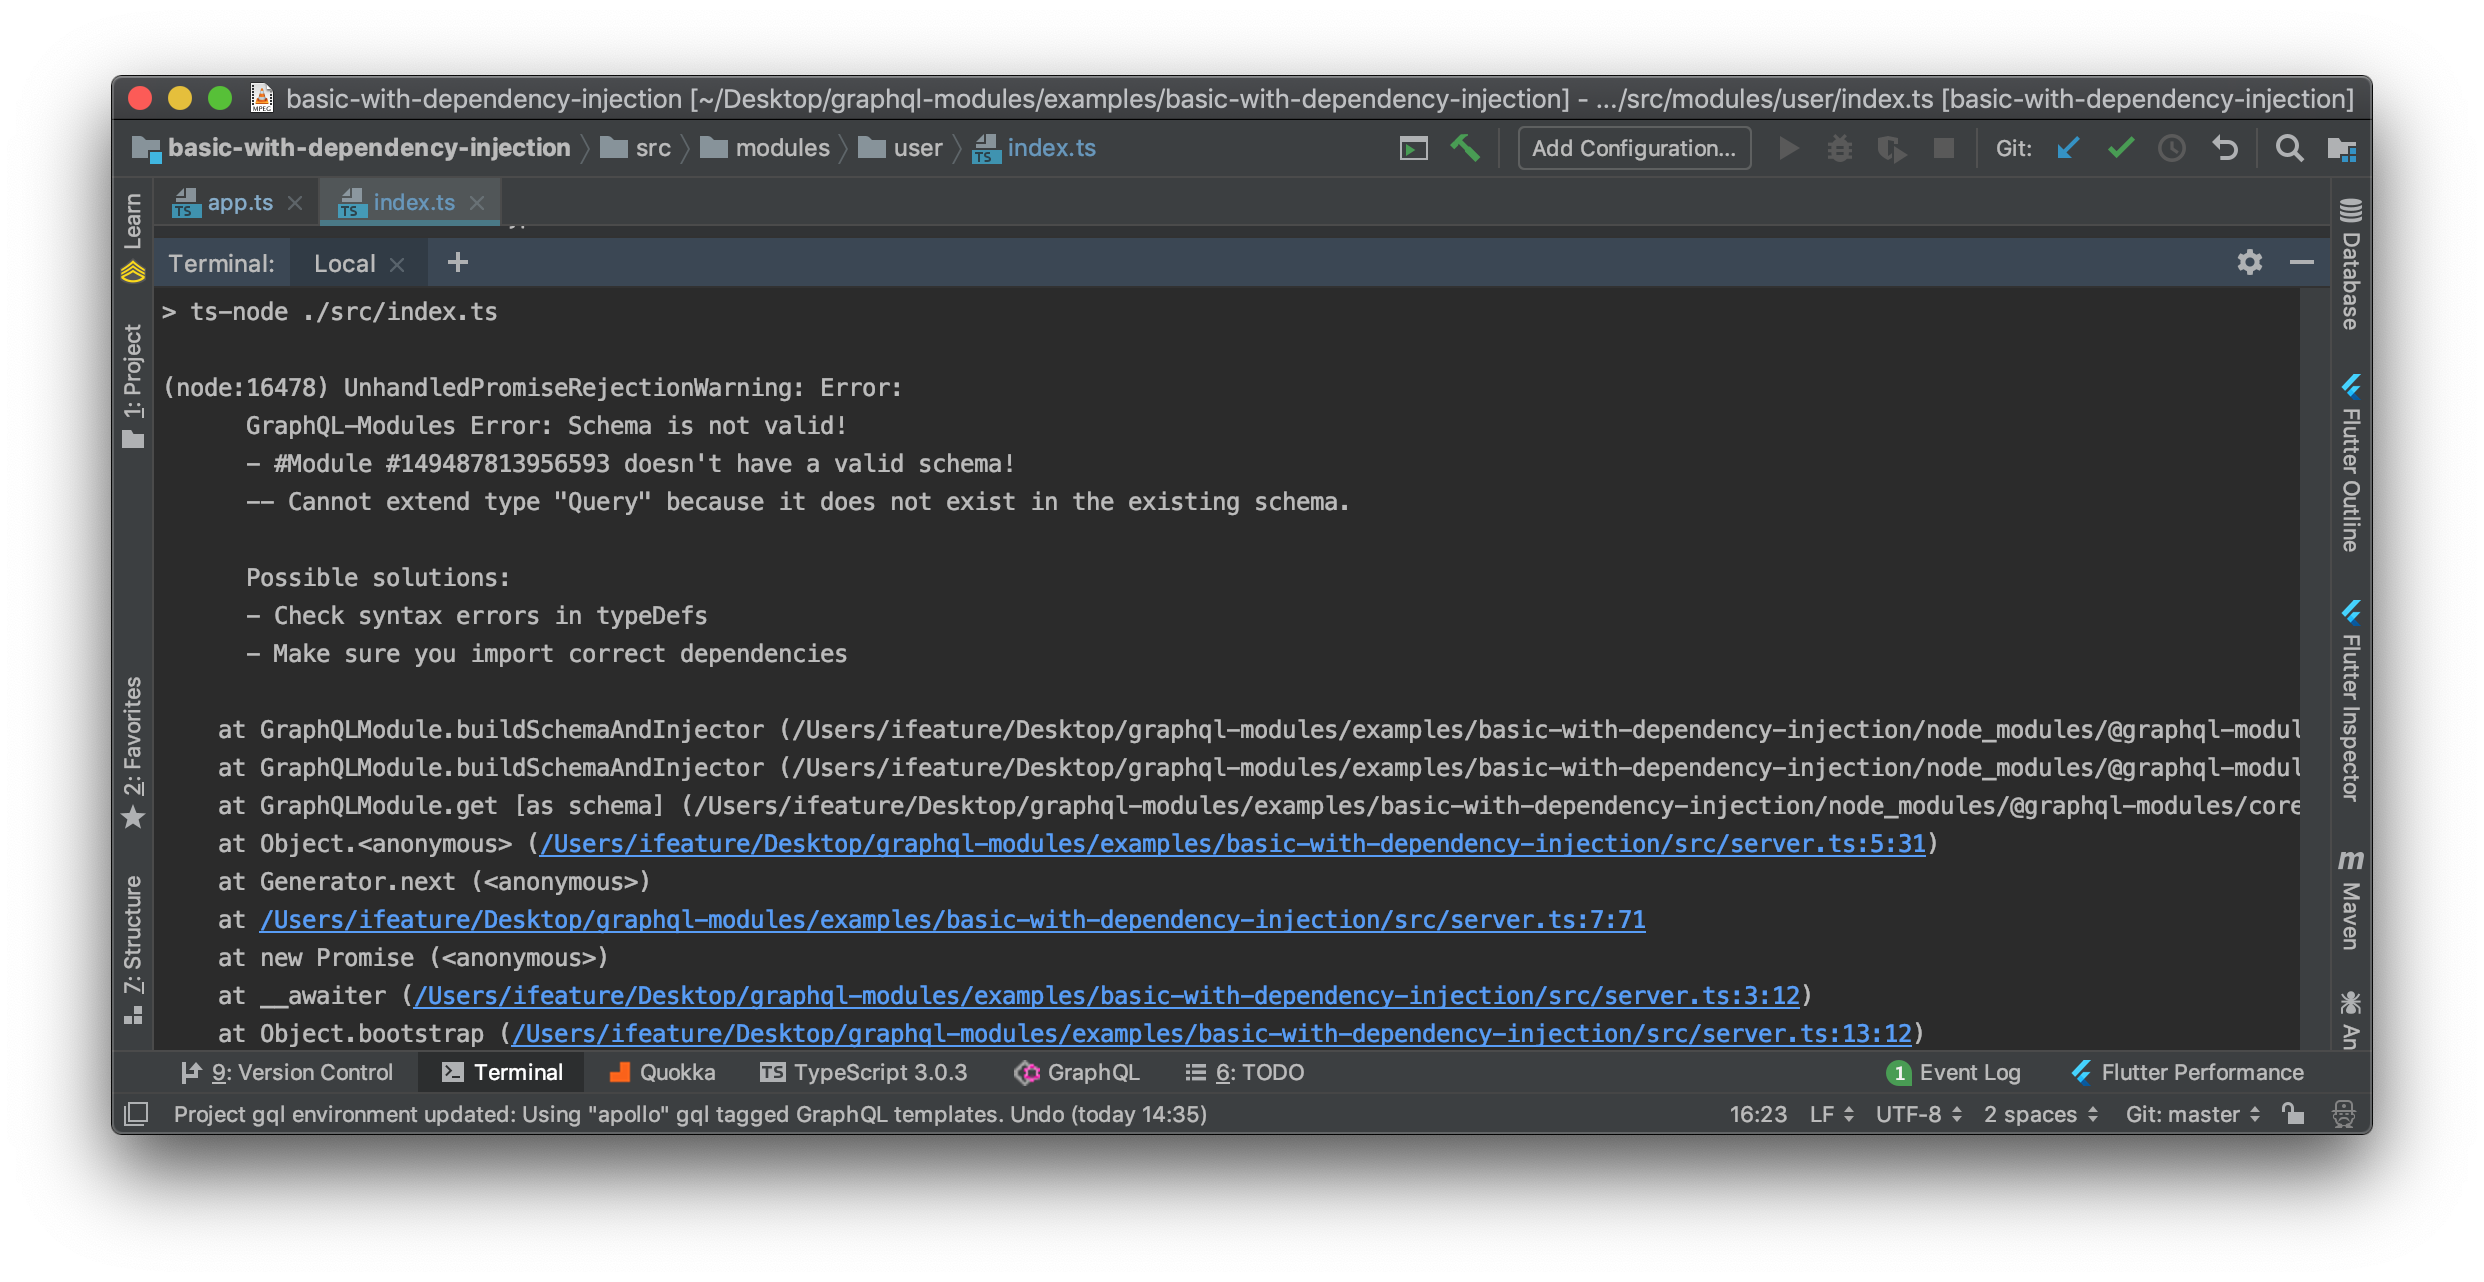Click the Git revert icon
This screenshot has width=2484, height=1282.
click(2225, 148)
